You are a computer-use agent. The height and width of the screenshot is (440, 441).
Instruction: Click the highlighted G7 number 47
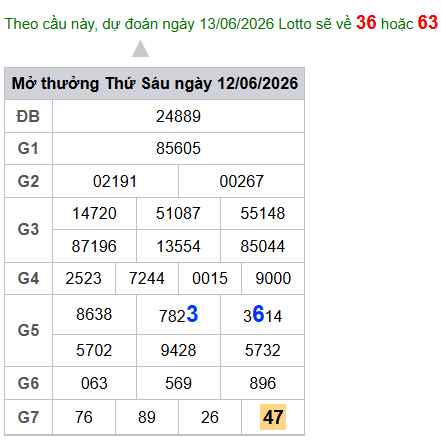coord(273,417)
